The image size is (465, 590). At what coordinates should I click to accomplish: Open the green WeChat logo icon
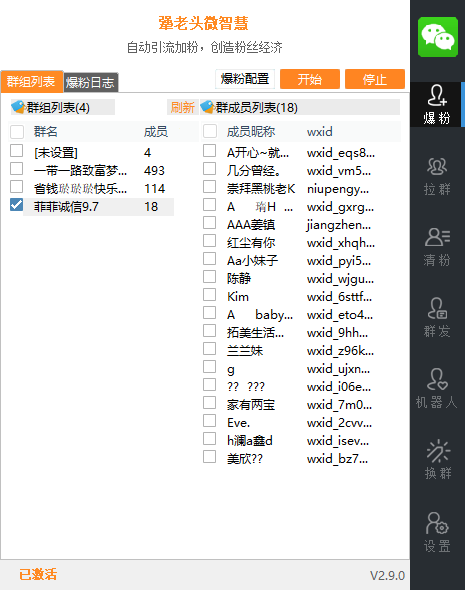pyautogui.click(x=438, y=37)
